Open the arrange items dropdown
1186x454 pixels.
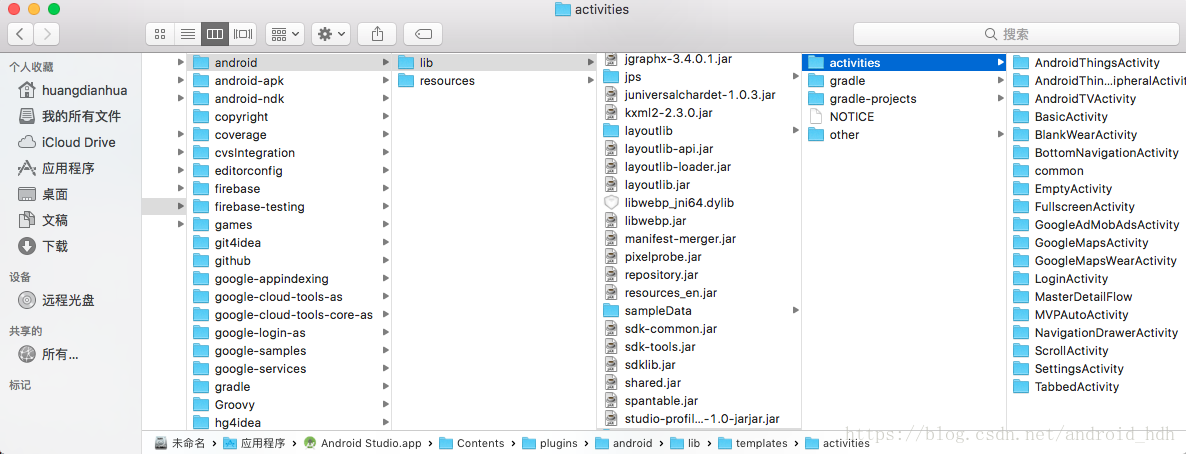(284, 34)
